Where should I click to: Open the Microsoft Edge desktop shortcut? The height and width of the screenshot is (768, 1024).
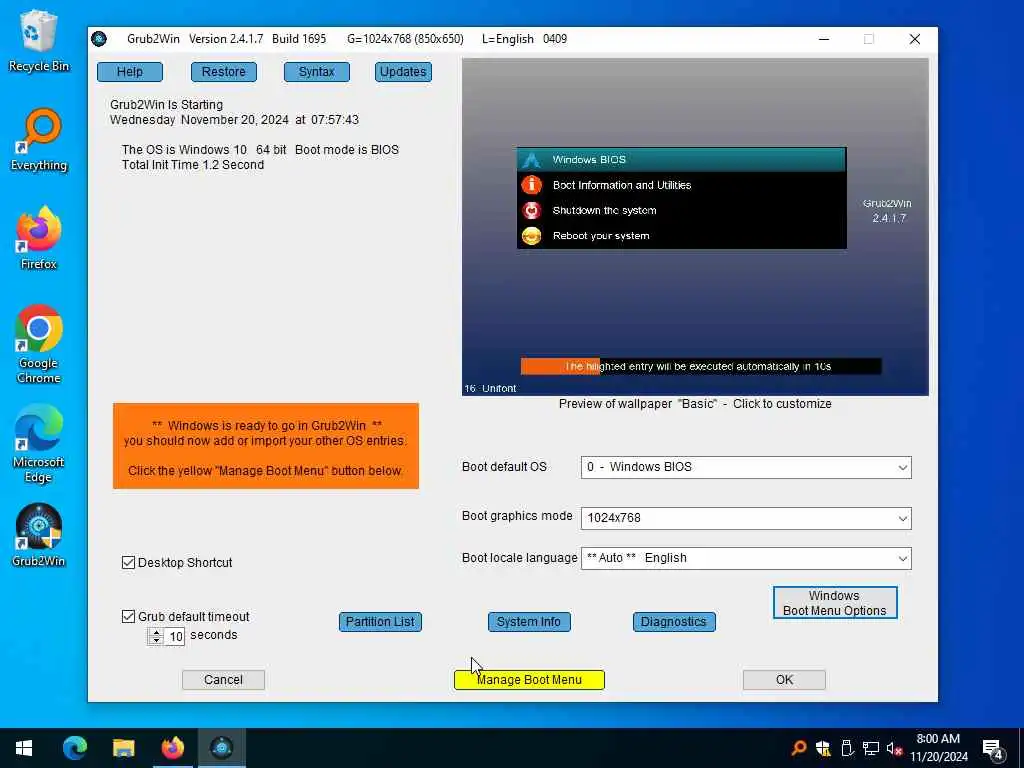(39, 443)
